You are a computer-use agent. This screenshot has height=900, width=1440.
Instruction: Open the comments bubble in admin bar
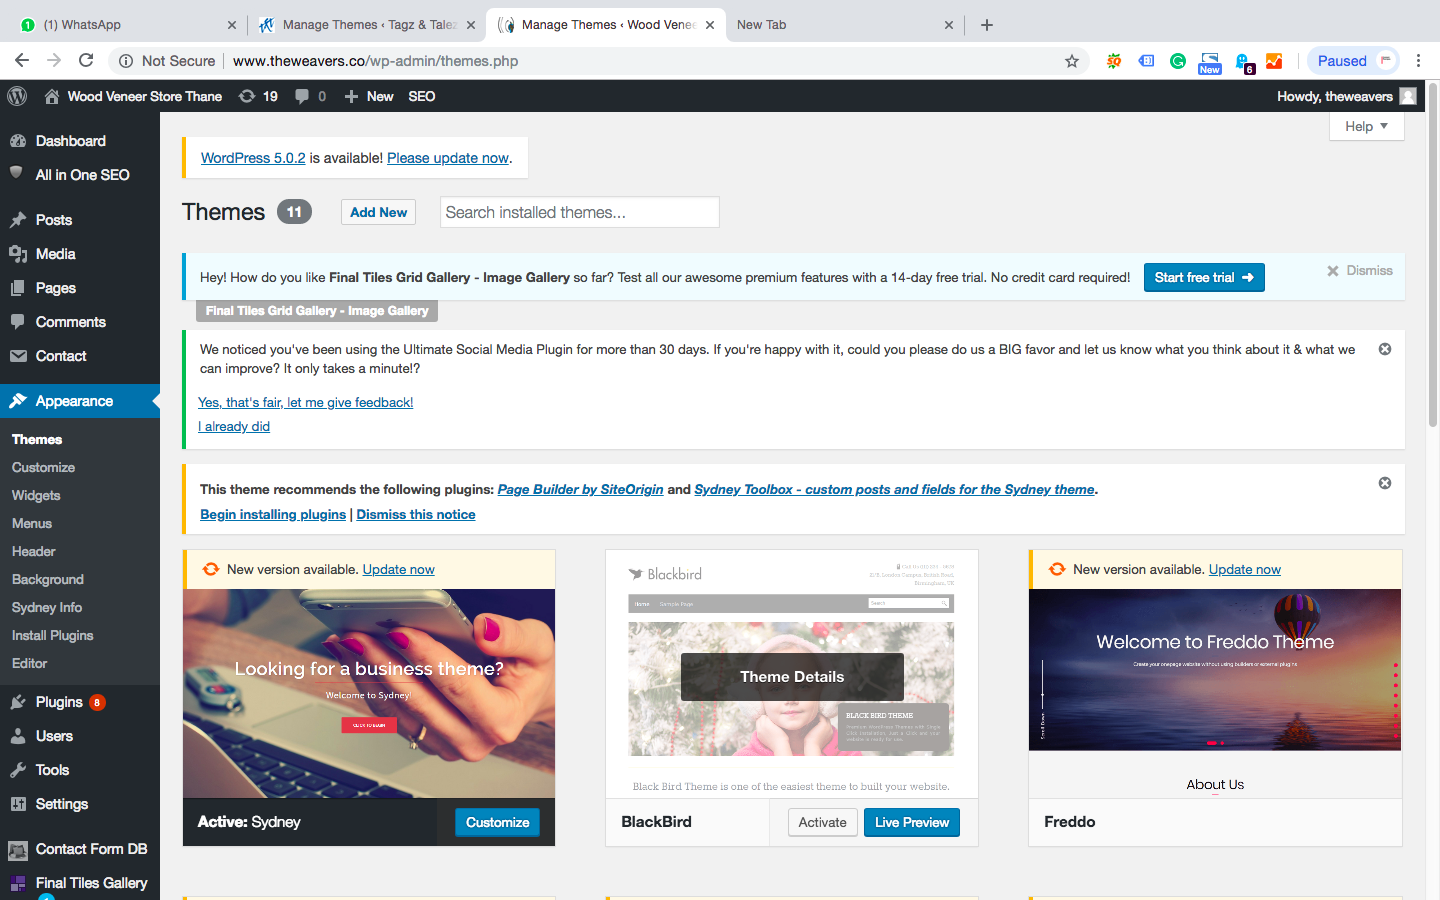coord(310,96)
